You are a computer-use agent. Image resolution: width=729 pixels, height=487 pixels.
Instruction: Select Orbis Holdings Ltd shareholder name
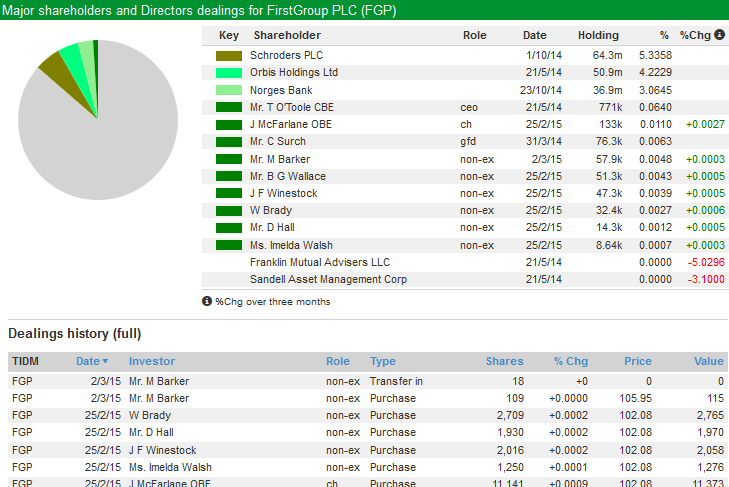click(294, 73)
